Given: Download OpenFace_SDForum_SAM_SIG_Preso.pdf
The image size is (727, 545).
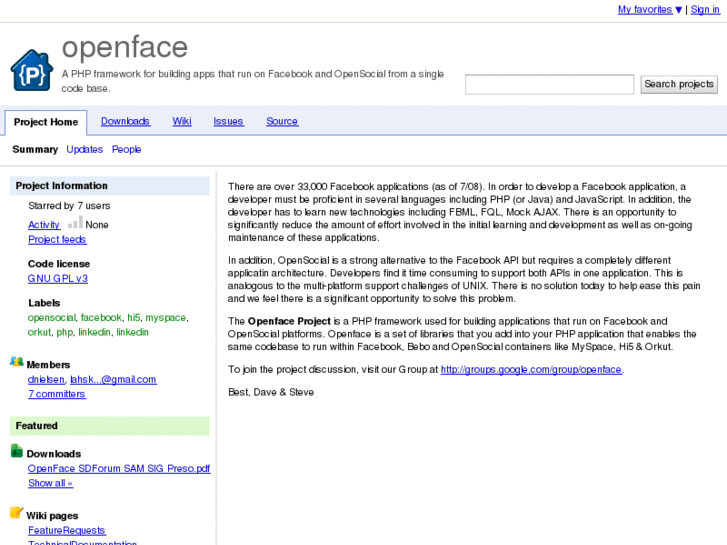Looking at the screenshot, I should point(119,468).
